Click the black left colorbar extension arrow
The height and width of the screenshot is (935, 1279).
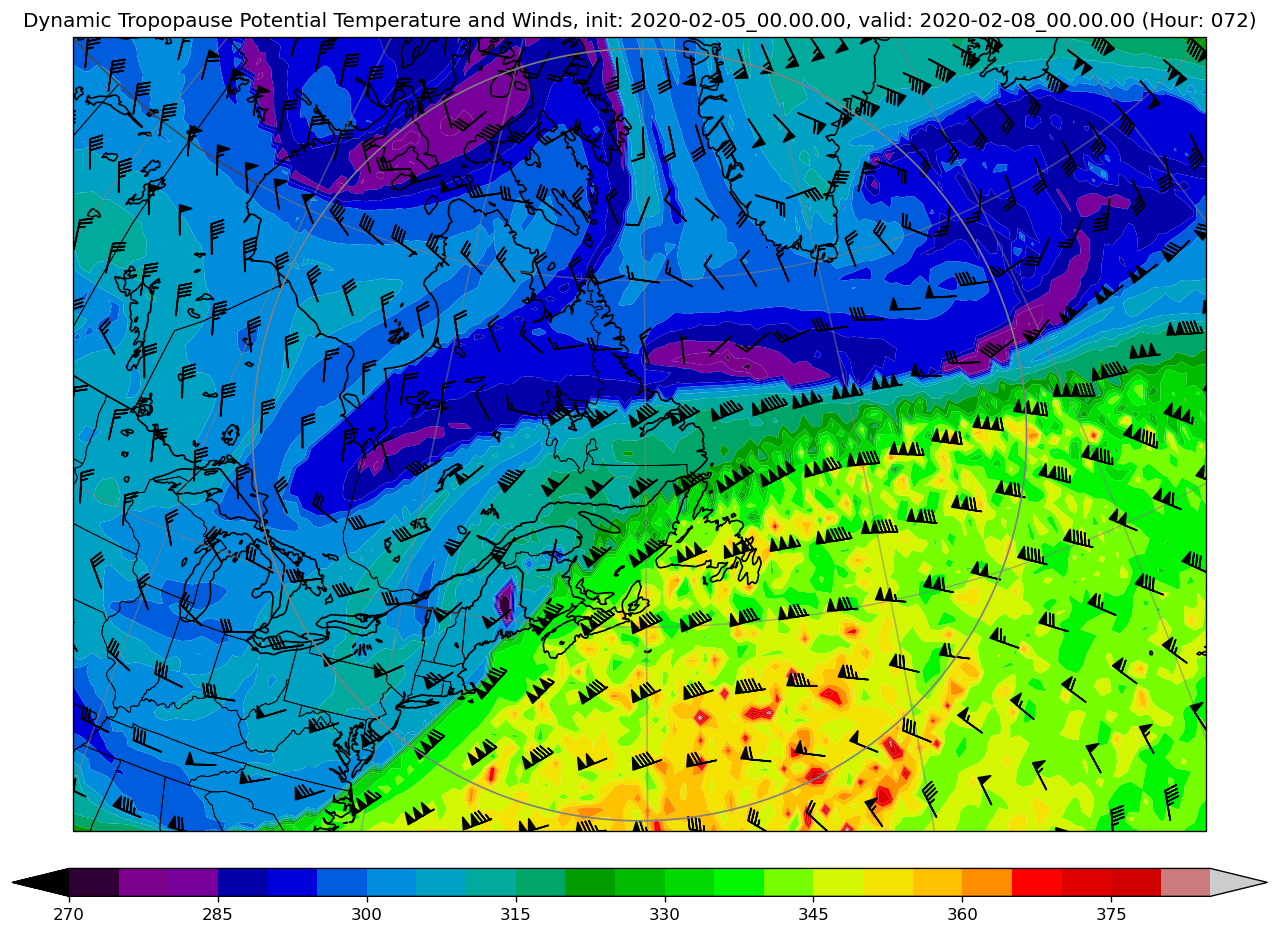(x=42, y=882)
